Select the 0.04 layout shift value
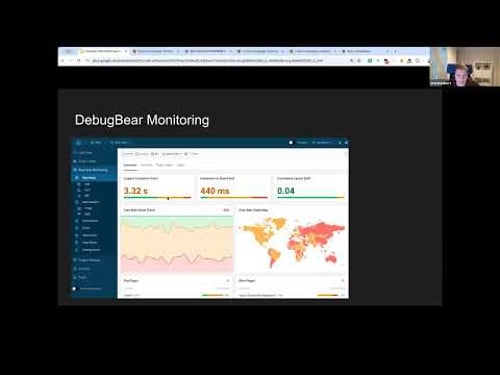Viewport: 500px width, 375px height. pos(286,191)
